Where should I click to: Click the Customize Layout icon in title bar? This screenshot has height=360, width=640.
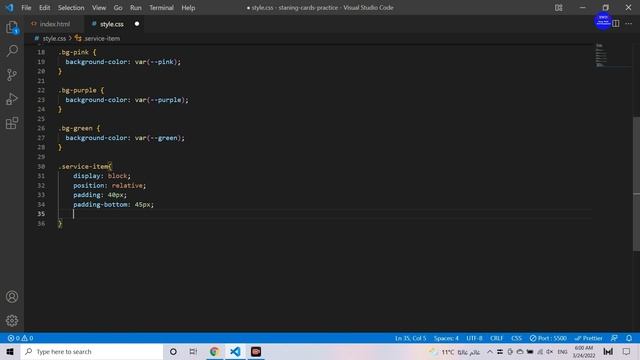coord(558,8)
